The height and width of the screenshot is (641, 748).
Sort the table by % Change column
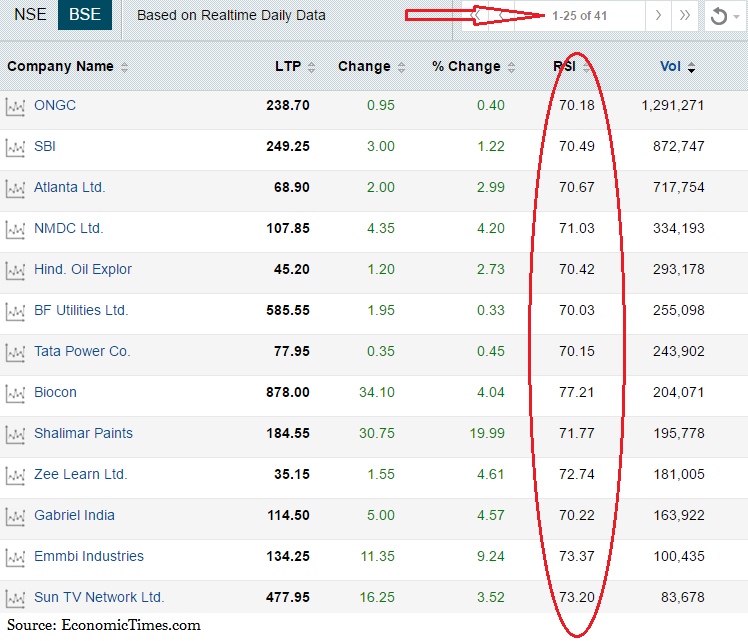pos(473,66)
